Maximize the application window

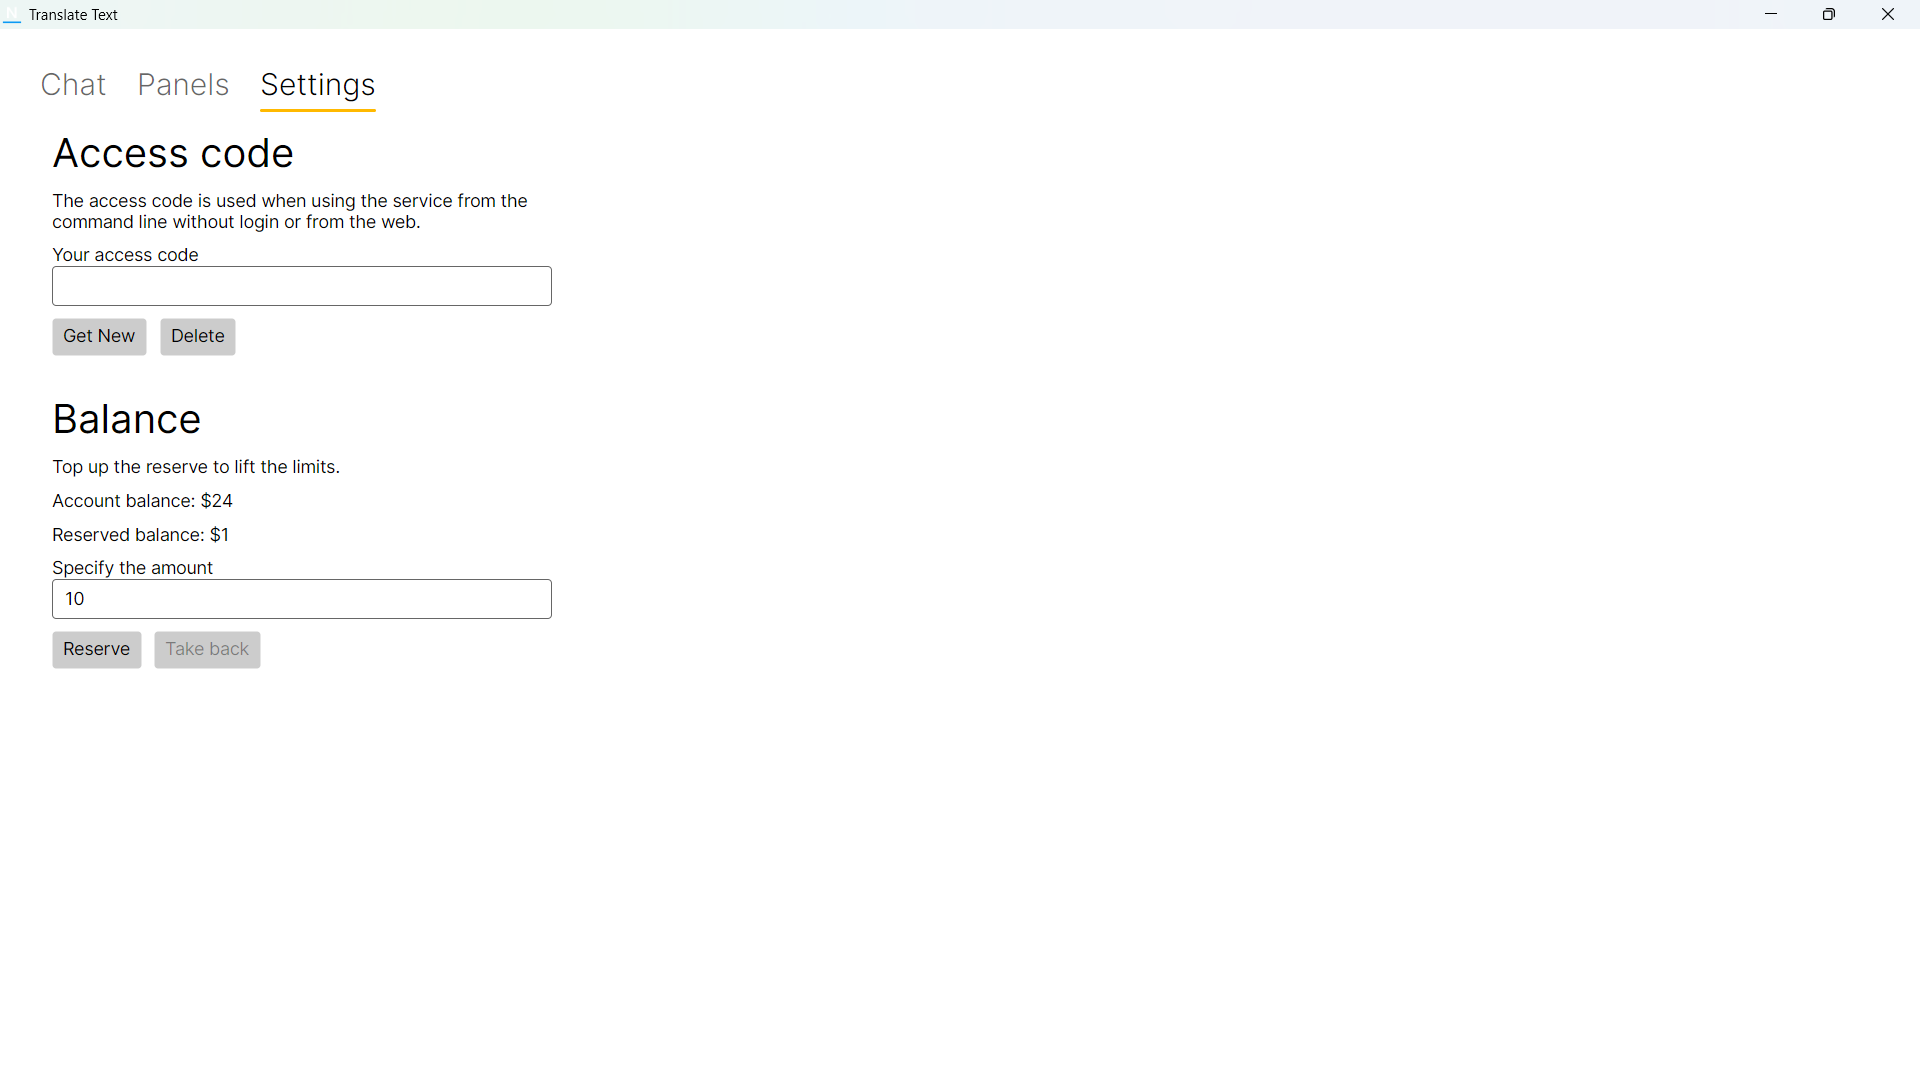pyautogui.click(x=1829, y=14)
